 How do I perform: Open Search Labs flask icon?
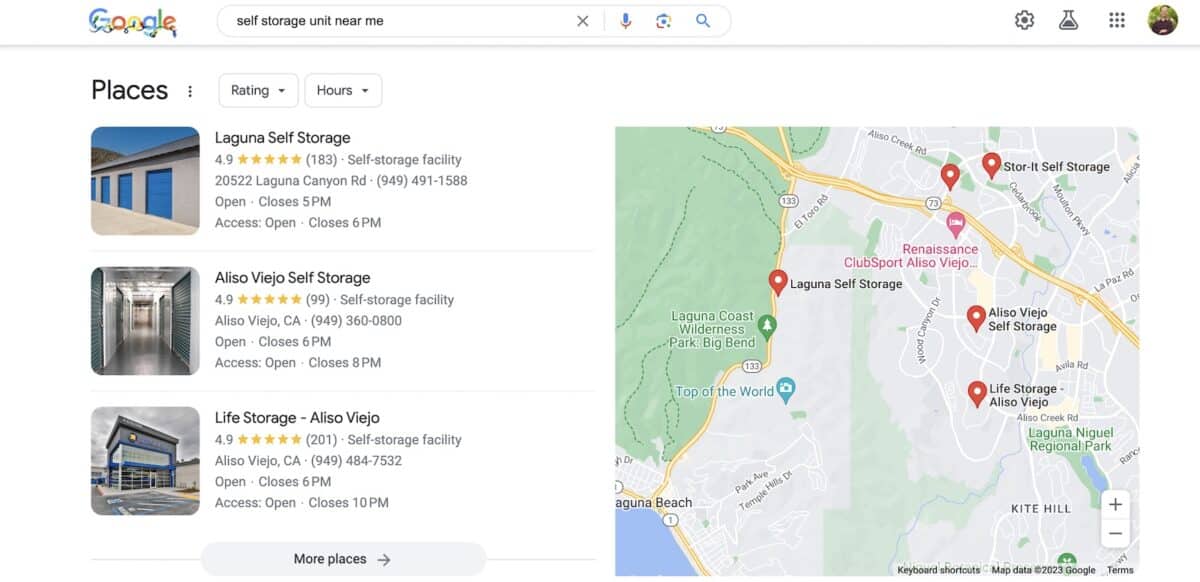pyautogui.click(x=1068, y=19)
